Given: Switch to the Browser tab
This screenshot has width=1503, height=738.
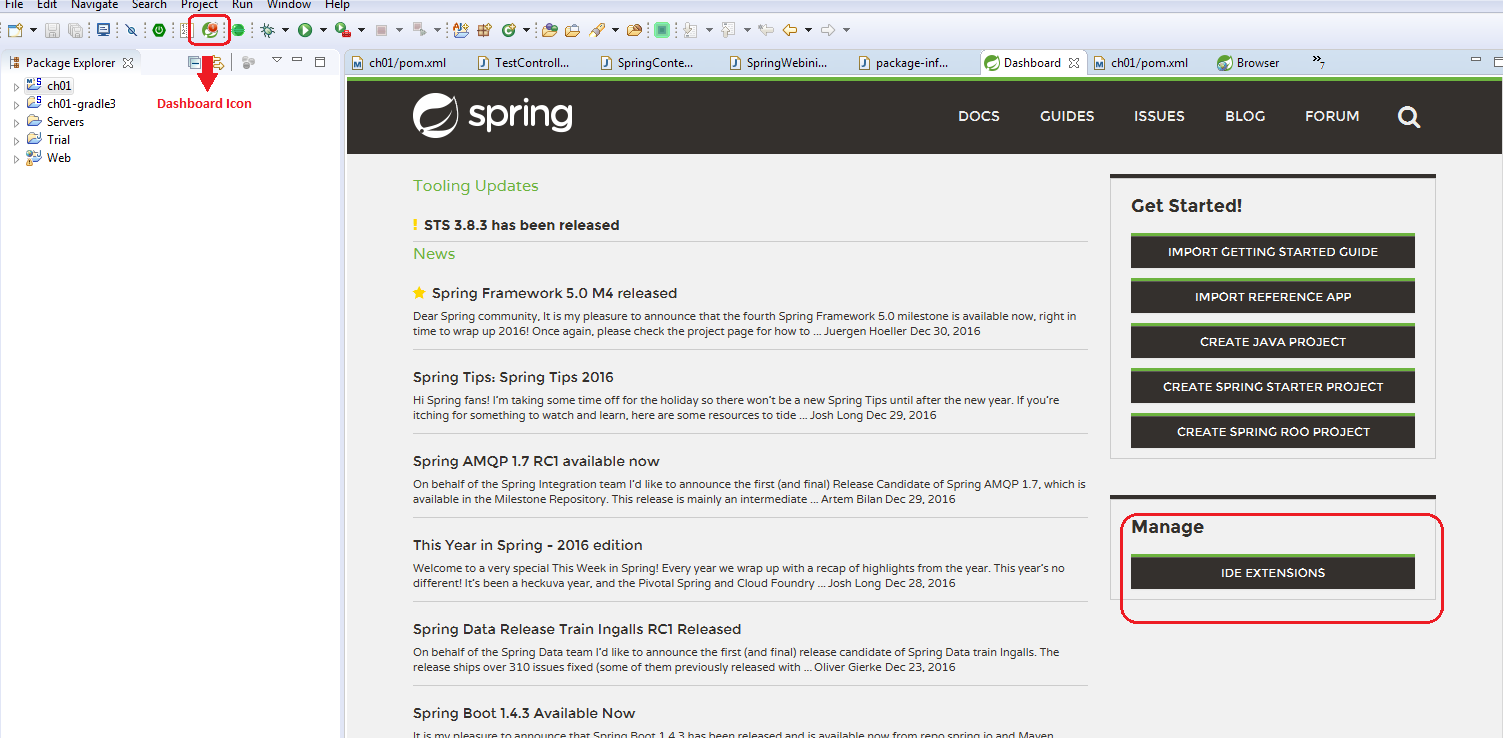Looking at the screenshot, I should click(x=1248, y=62).
